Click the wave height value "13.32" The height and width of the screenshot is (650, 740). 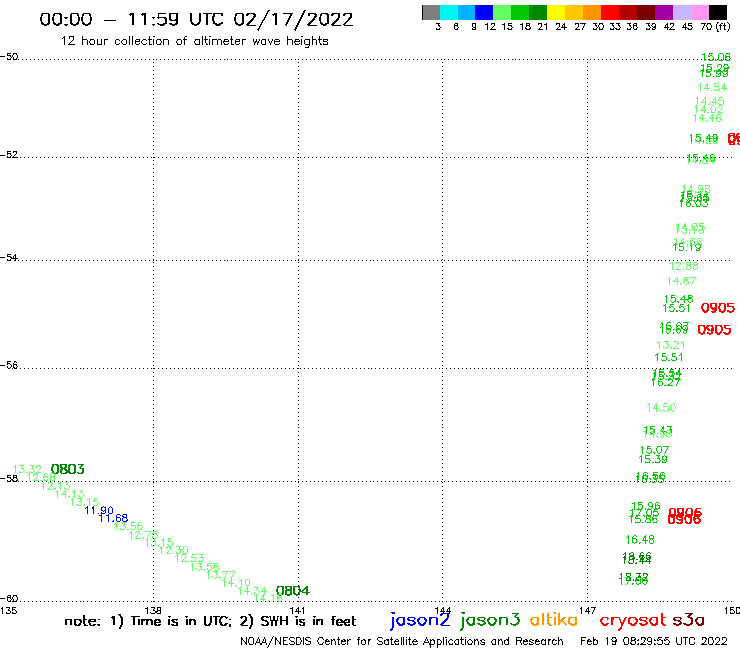(27, 469)
